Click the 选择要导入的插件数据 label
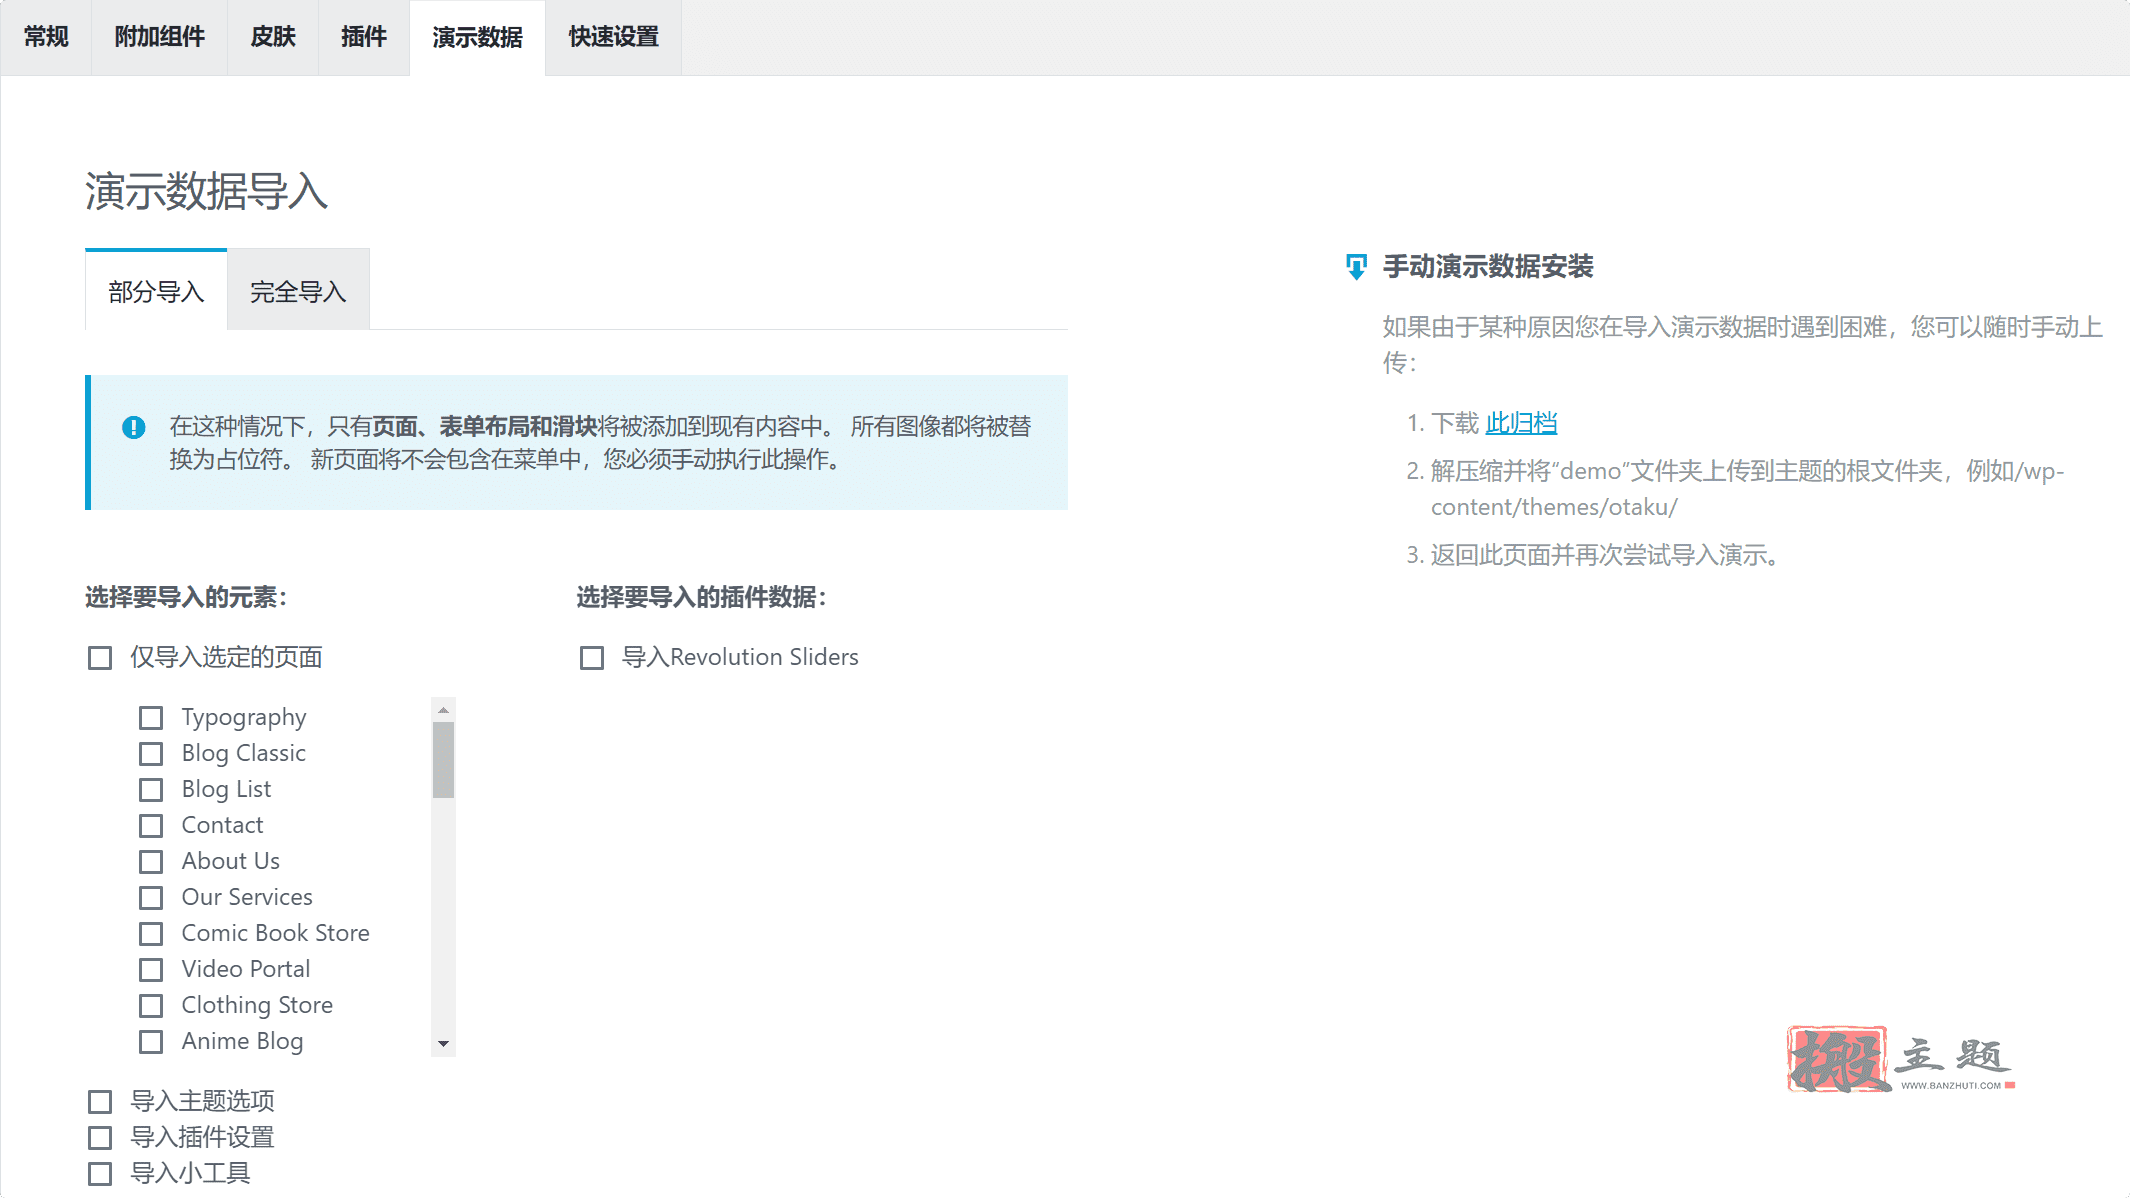2130x1198 pixels. (x=701, y=597)
